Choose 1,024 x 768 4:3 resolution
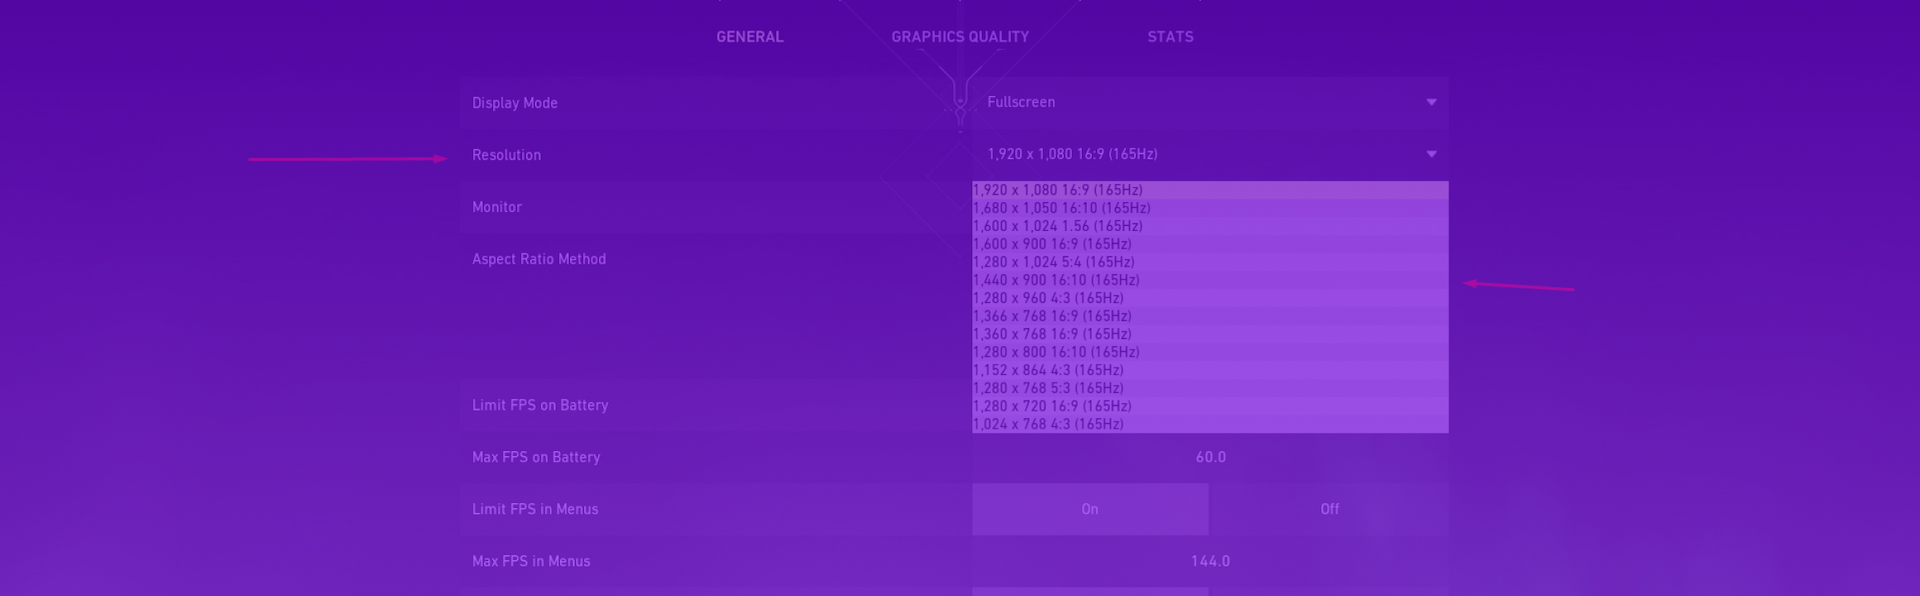Image resolution: width=1920 pixels, height=596 pixels. (x=1210, y=424)
